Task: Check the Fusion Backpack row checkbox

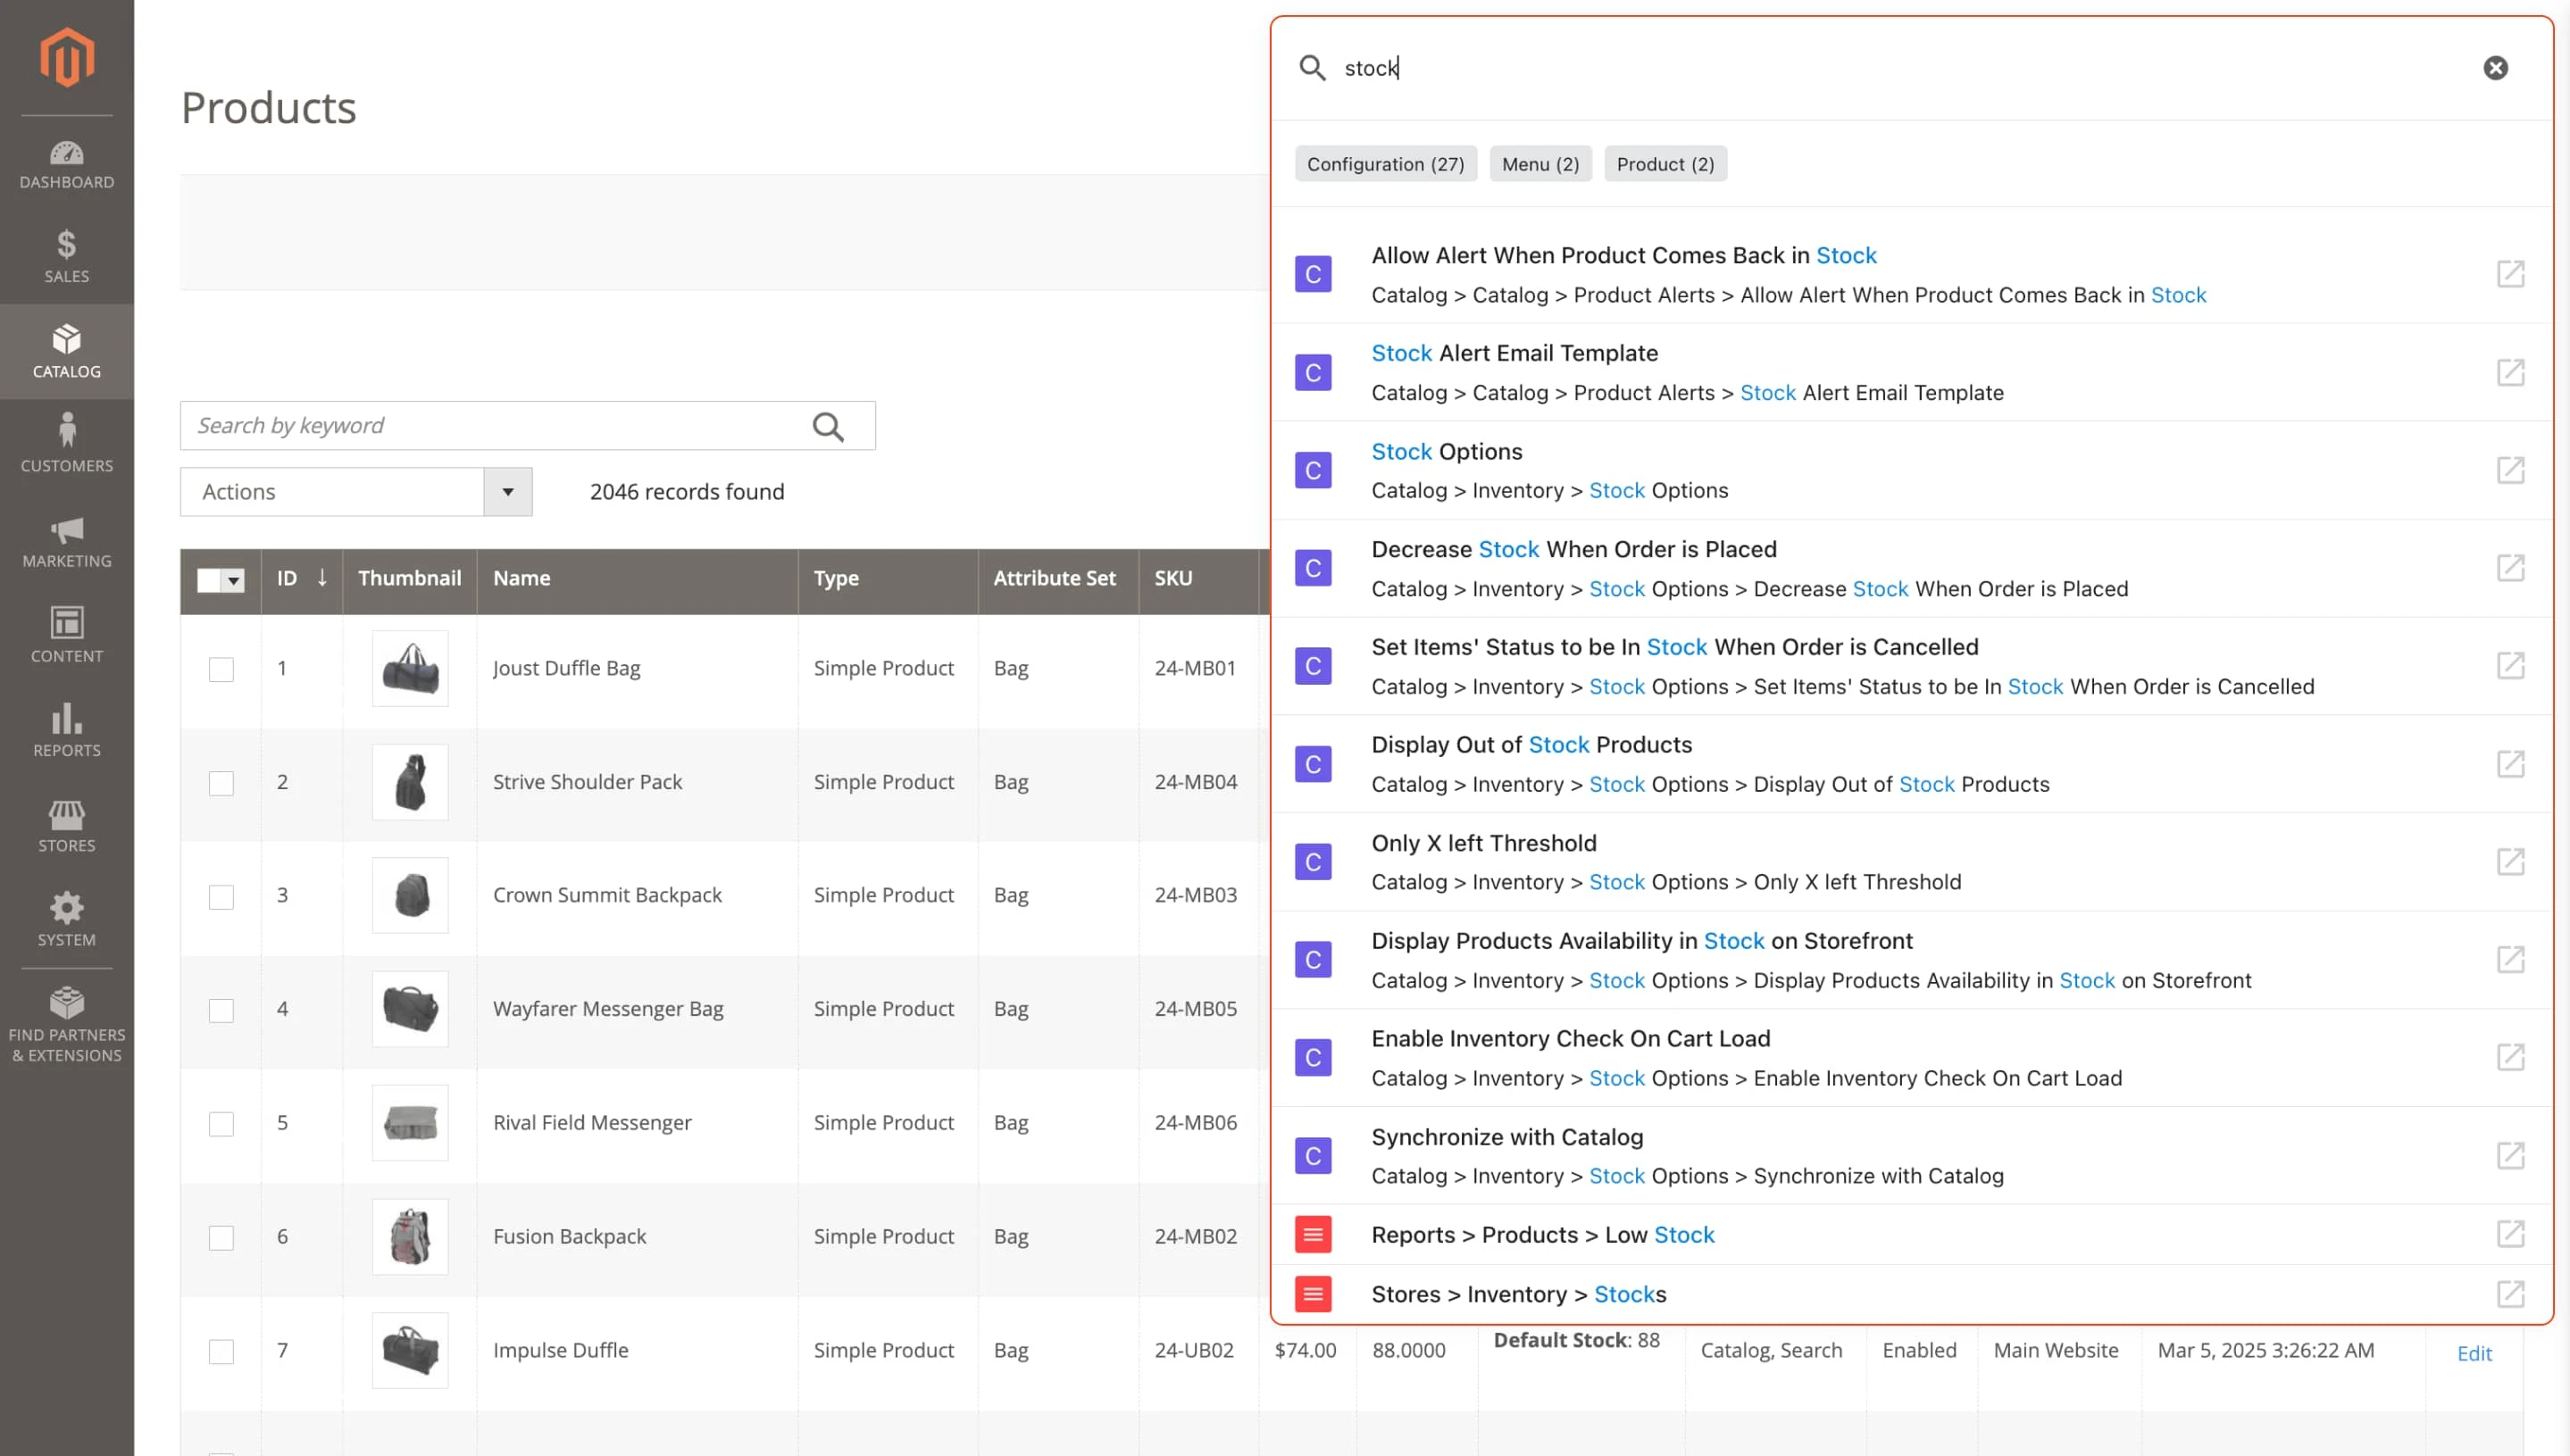Action: [221, 1237]
